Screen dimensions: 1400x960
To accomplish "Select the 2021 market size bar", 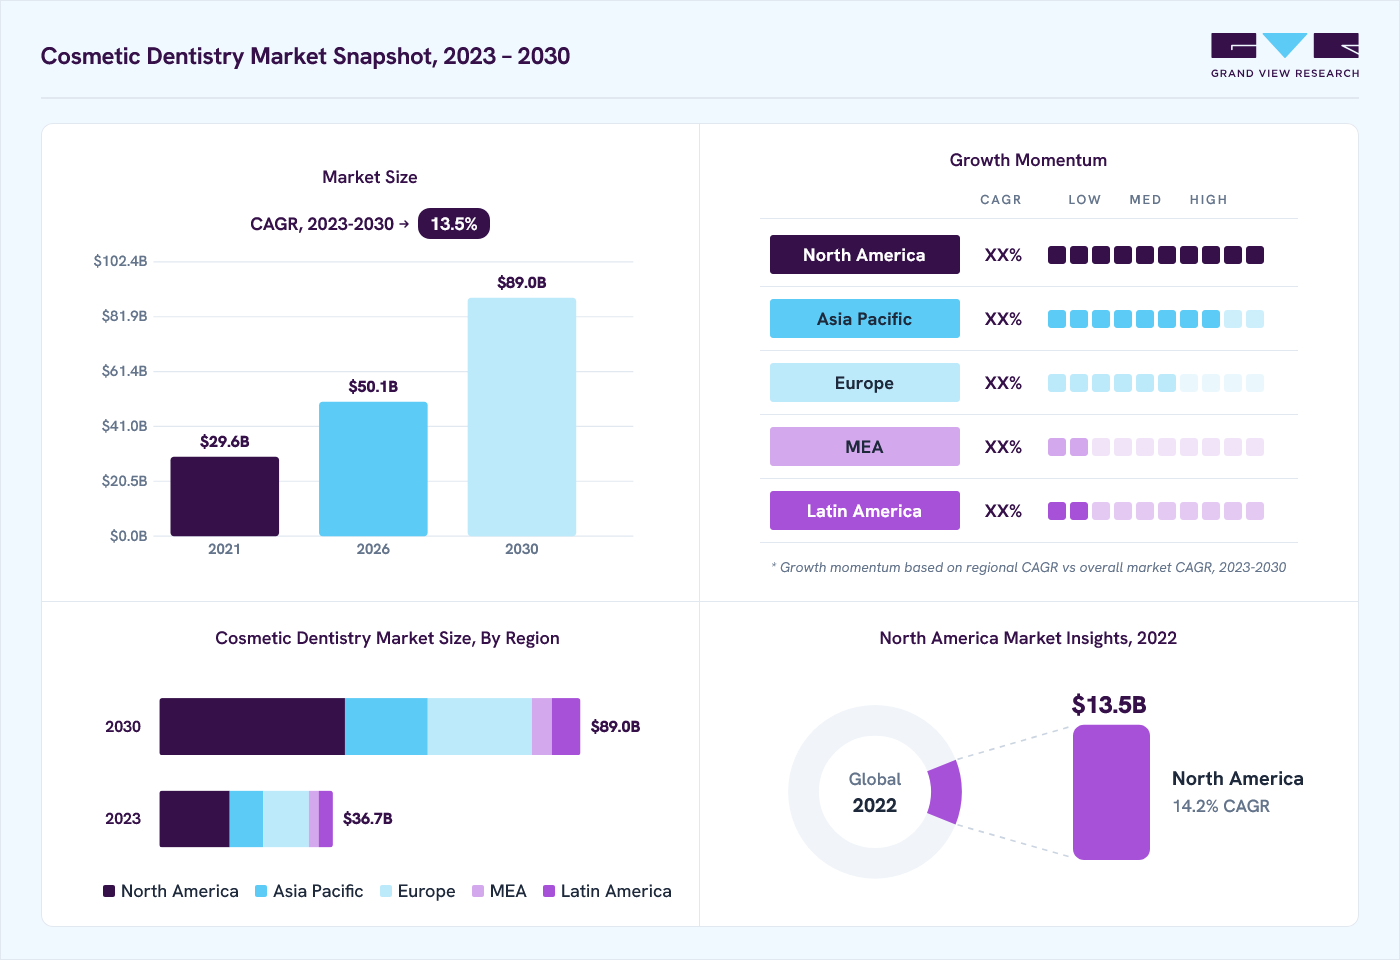I will pos(225,496).
